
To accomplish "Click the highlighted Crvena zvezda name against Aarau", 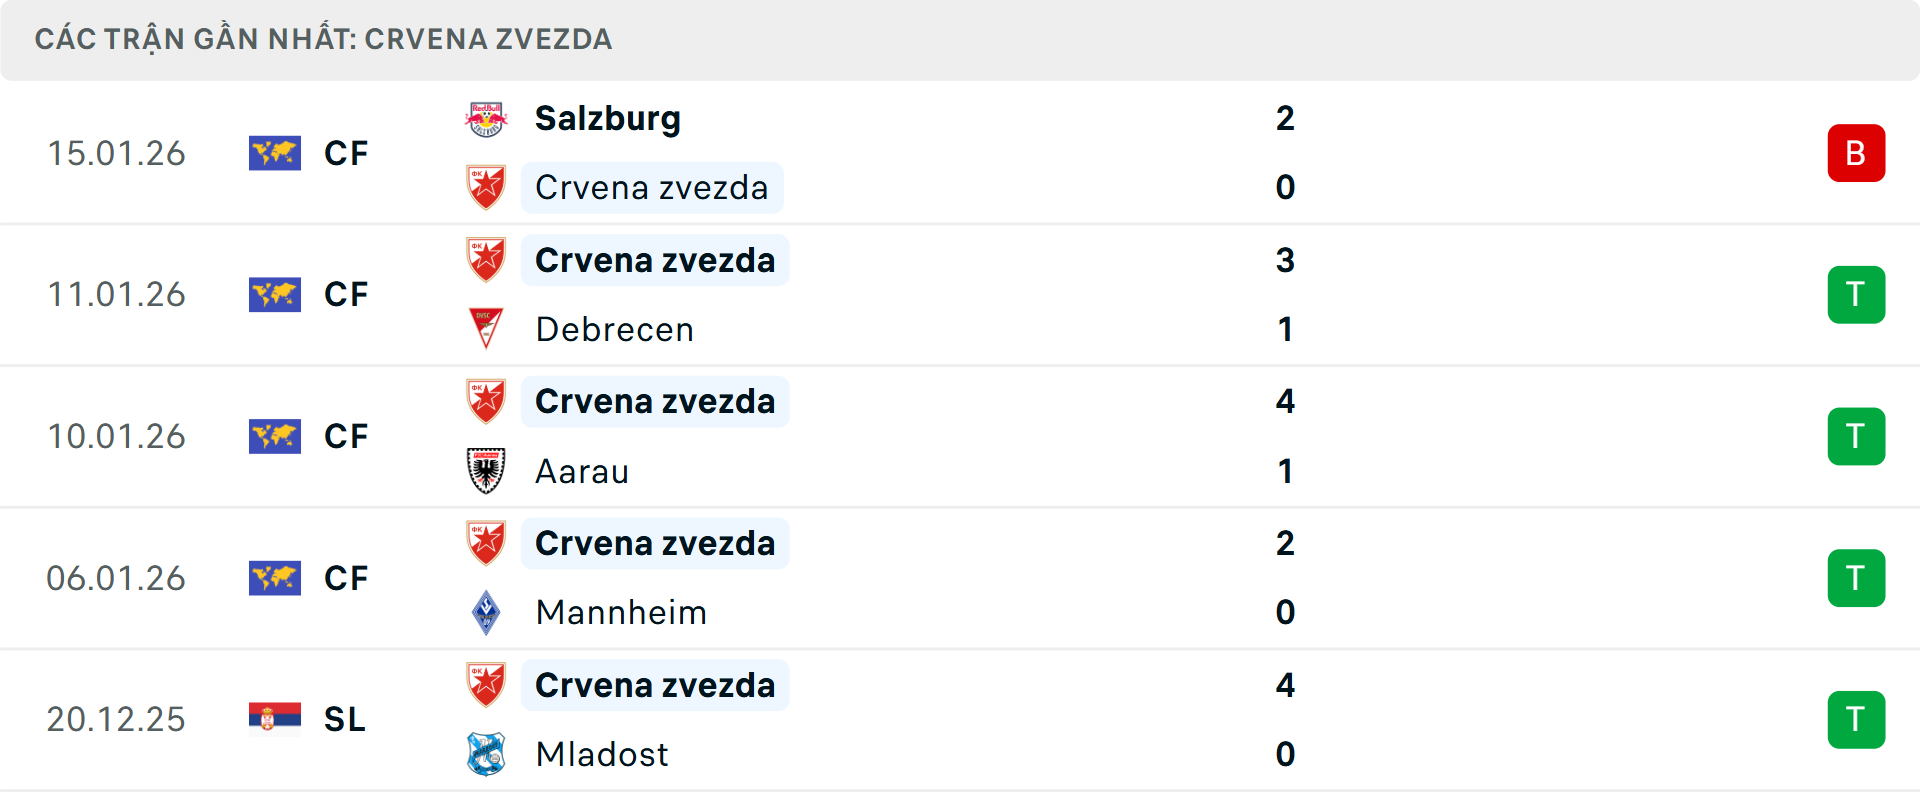I will 654,401.
